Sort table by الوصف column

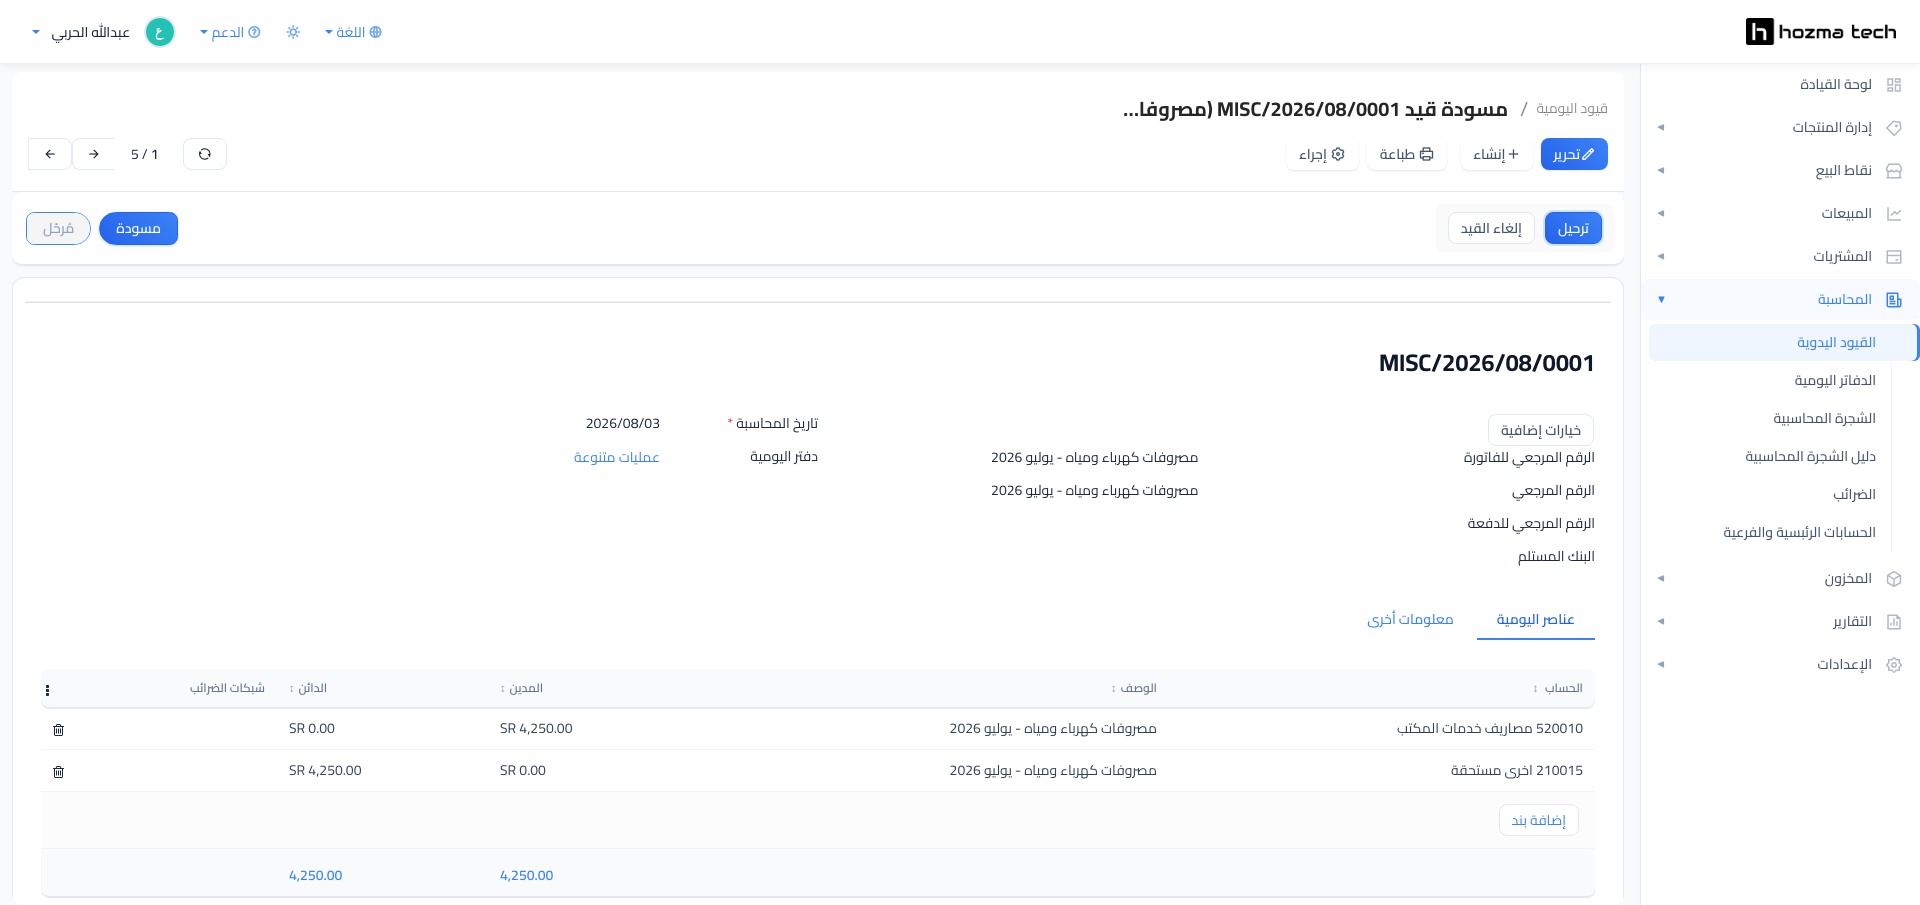tap(1134, 688)
